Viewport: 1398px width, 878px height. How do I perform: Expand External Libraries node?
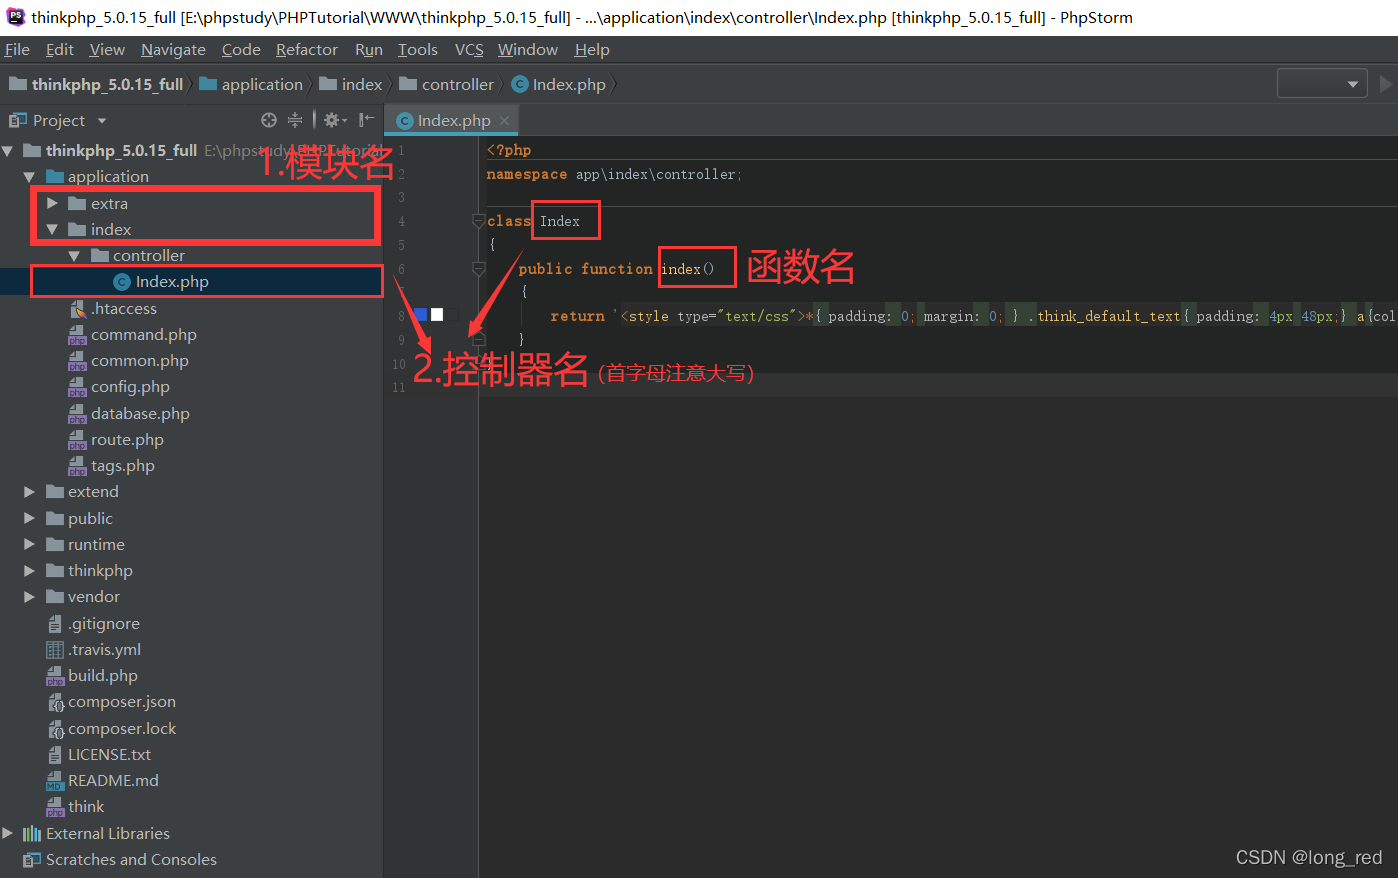click(8, 834)
